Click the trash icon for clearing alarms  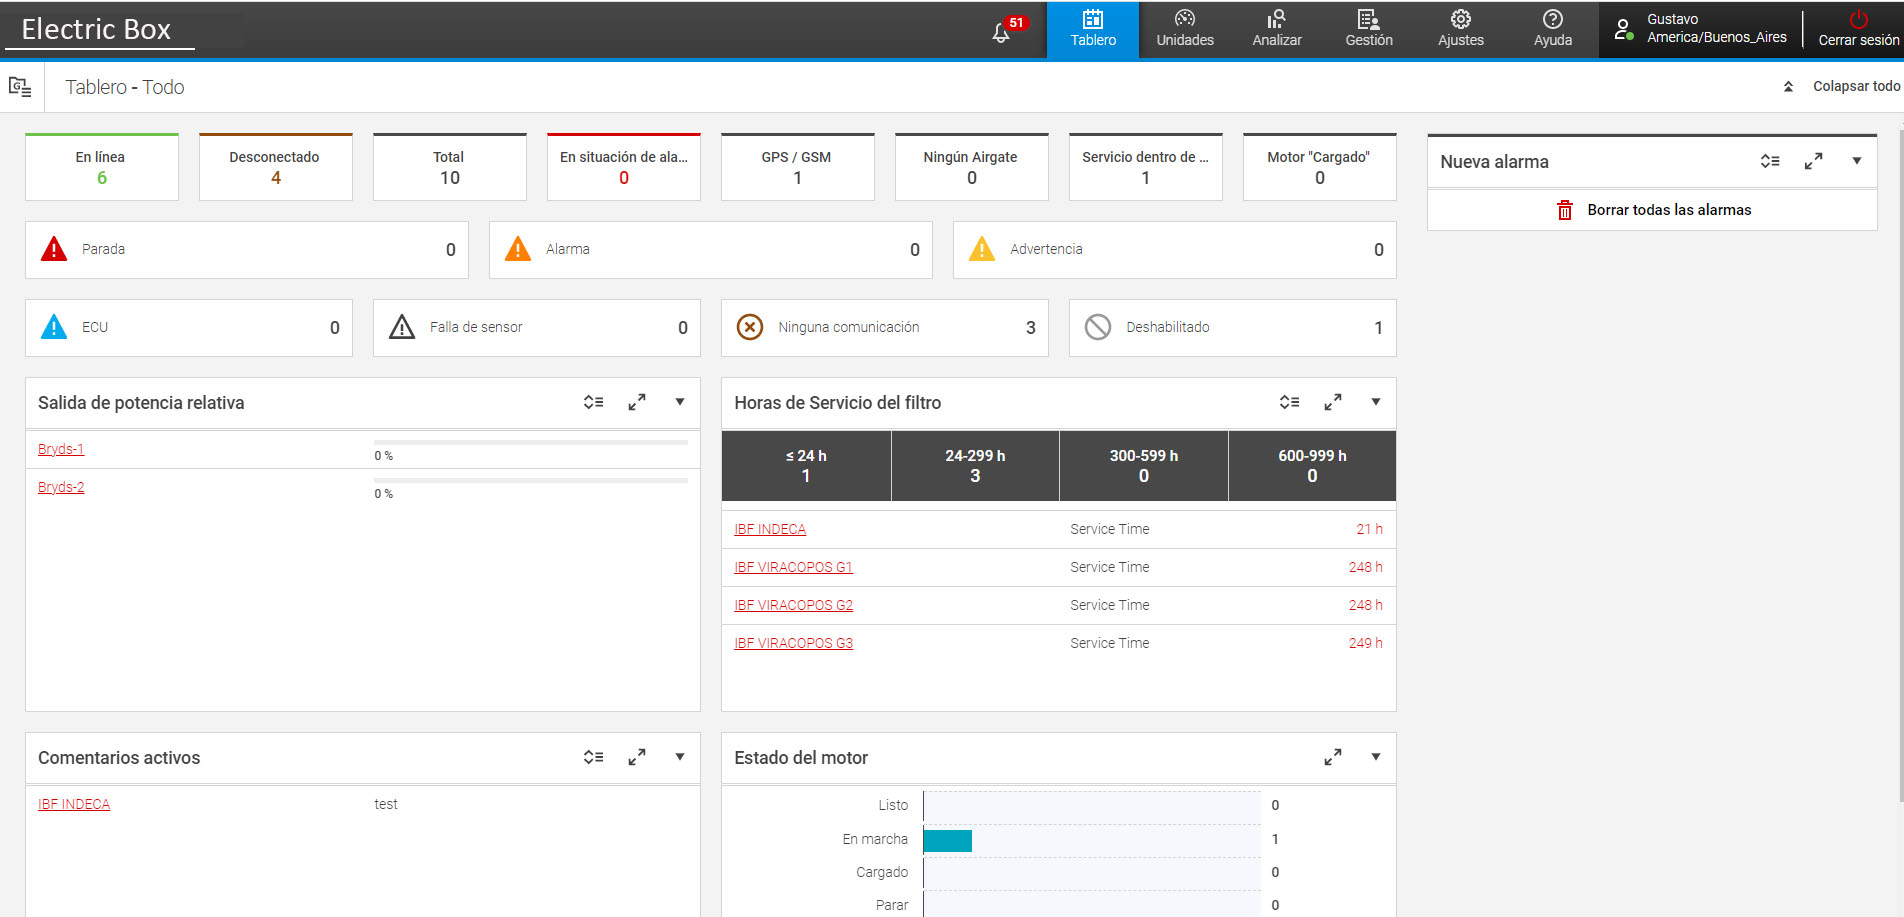(1565, 210)
